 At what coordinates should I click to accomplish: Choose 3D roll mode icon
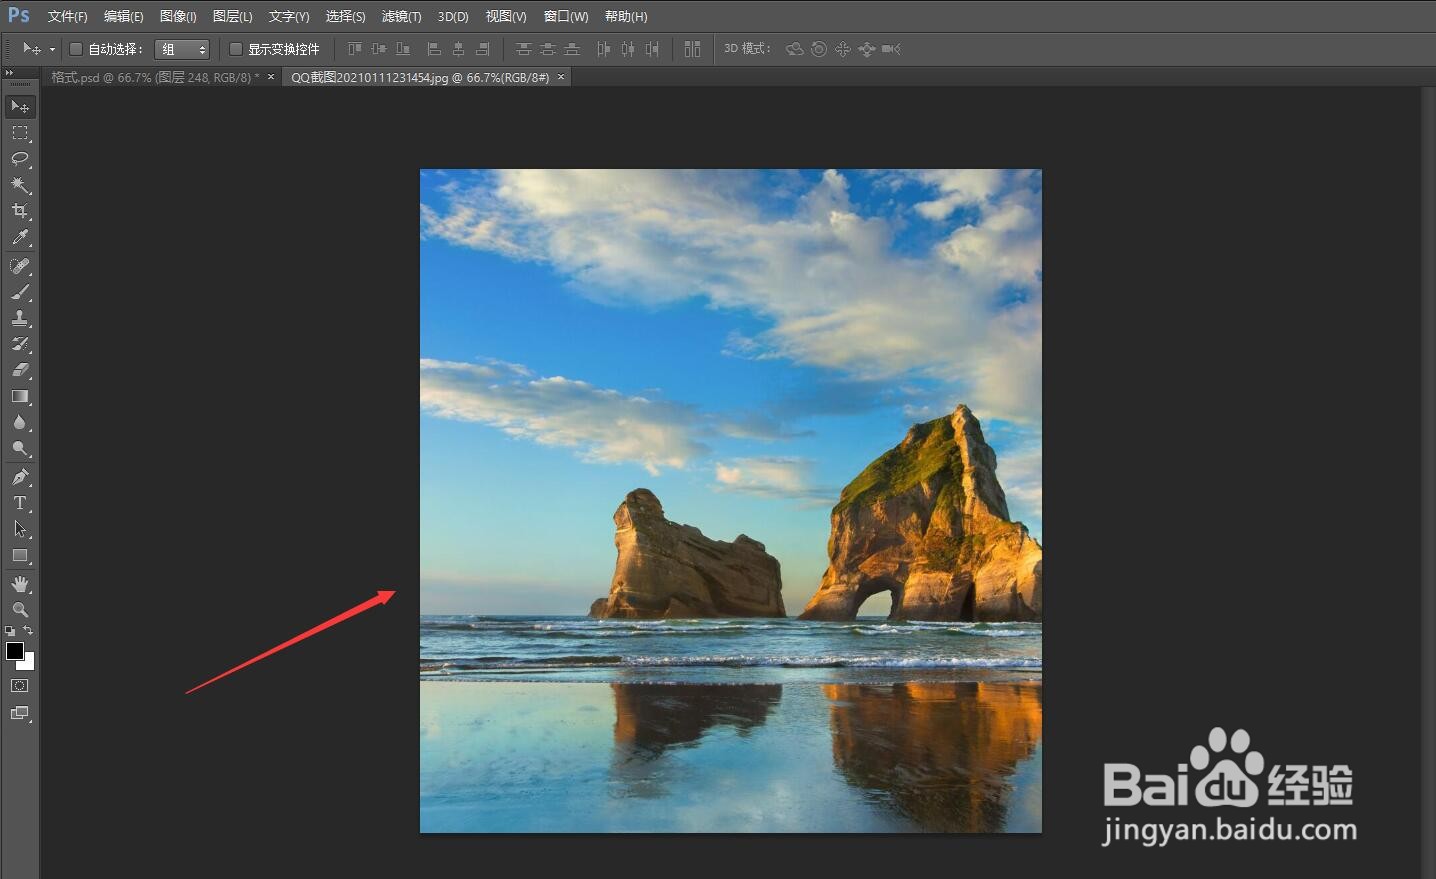[x=819, y=49]
